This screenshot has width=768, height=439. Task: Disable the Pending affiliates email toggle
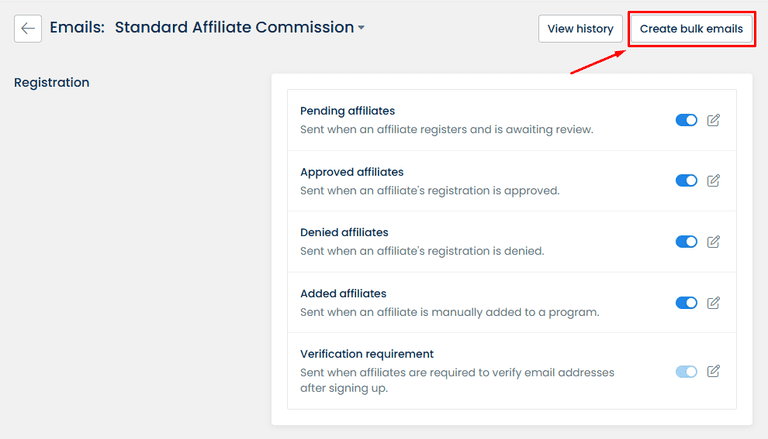(686, 120)
